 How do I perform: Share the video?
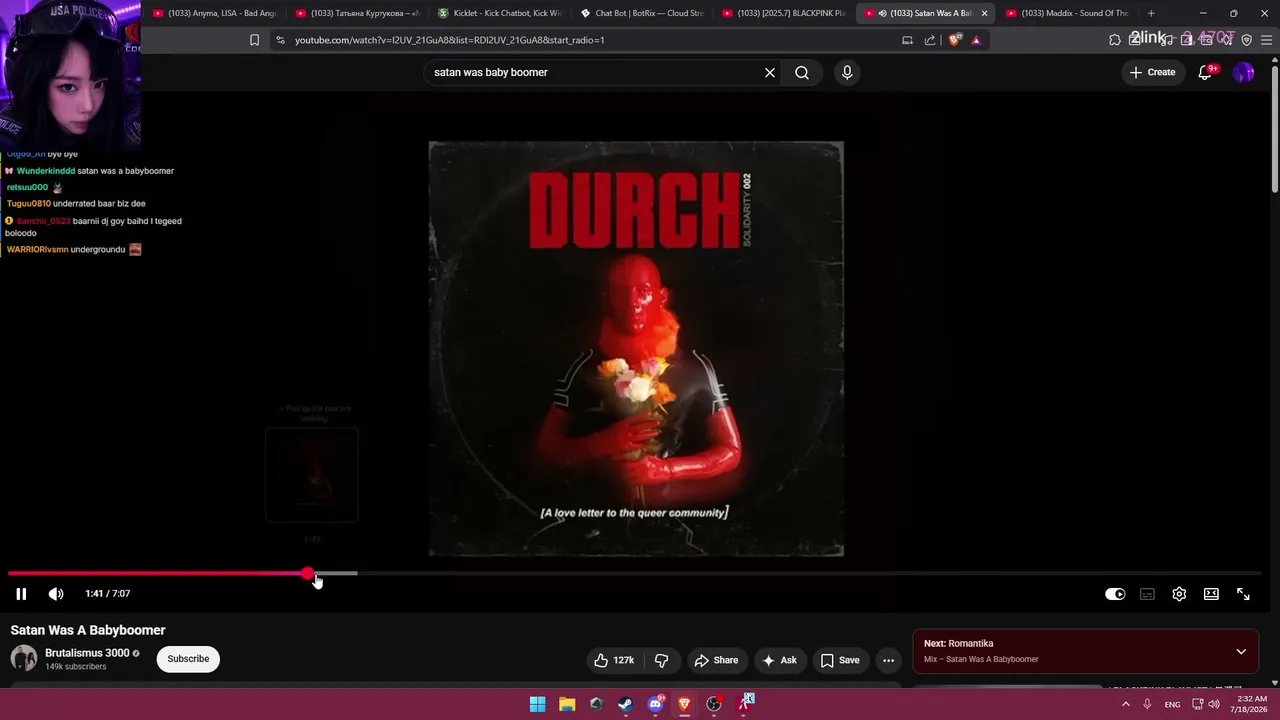click(716, 660)
